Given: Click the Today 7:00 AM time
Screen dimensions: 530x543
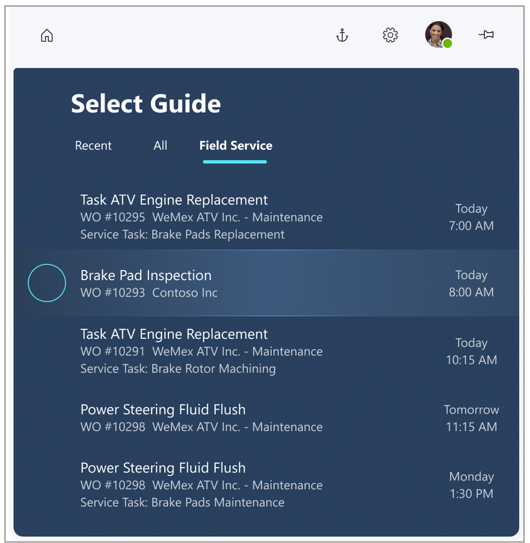Looking at the screenshot, I should click(471, 217).
